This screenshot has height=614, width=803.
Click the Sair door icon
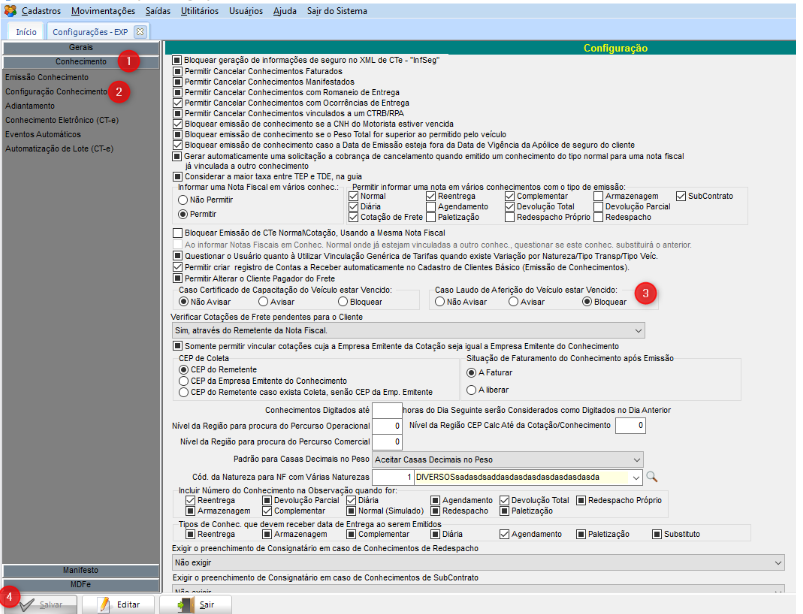(x=185, y=605)
